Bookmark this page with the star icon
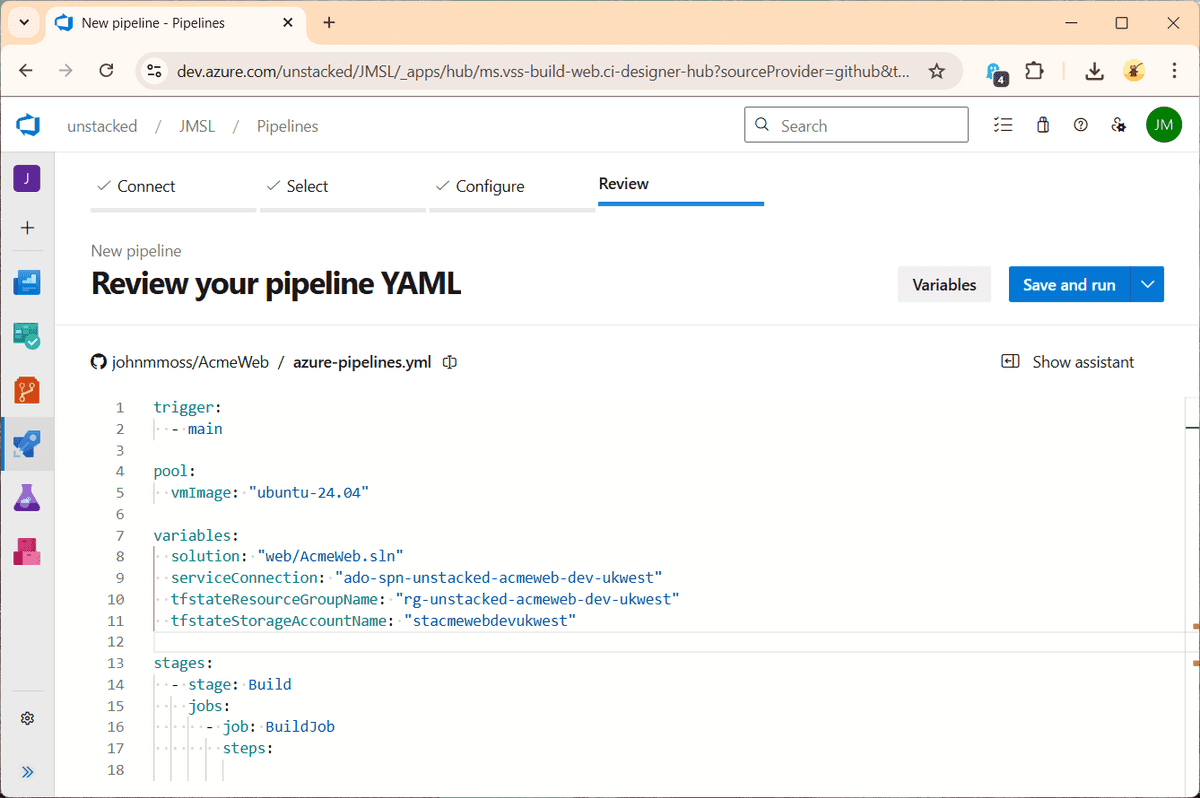Screen dimensions: 1200x798 (936, 71)
